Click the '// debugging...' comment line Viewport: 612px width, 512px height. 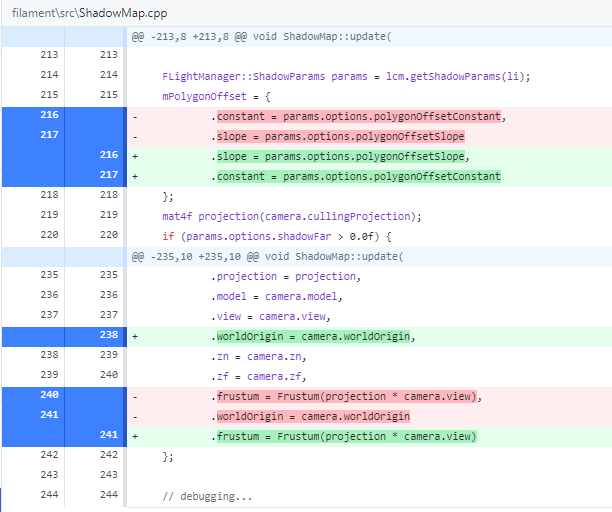[x=207, y=496]
